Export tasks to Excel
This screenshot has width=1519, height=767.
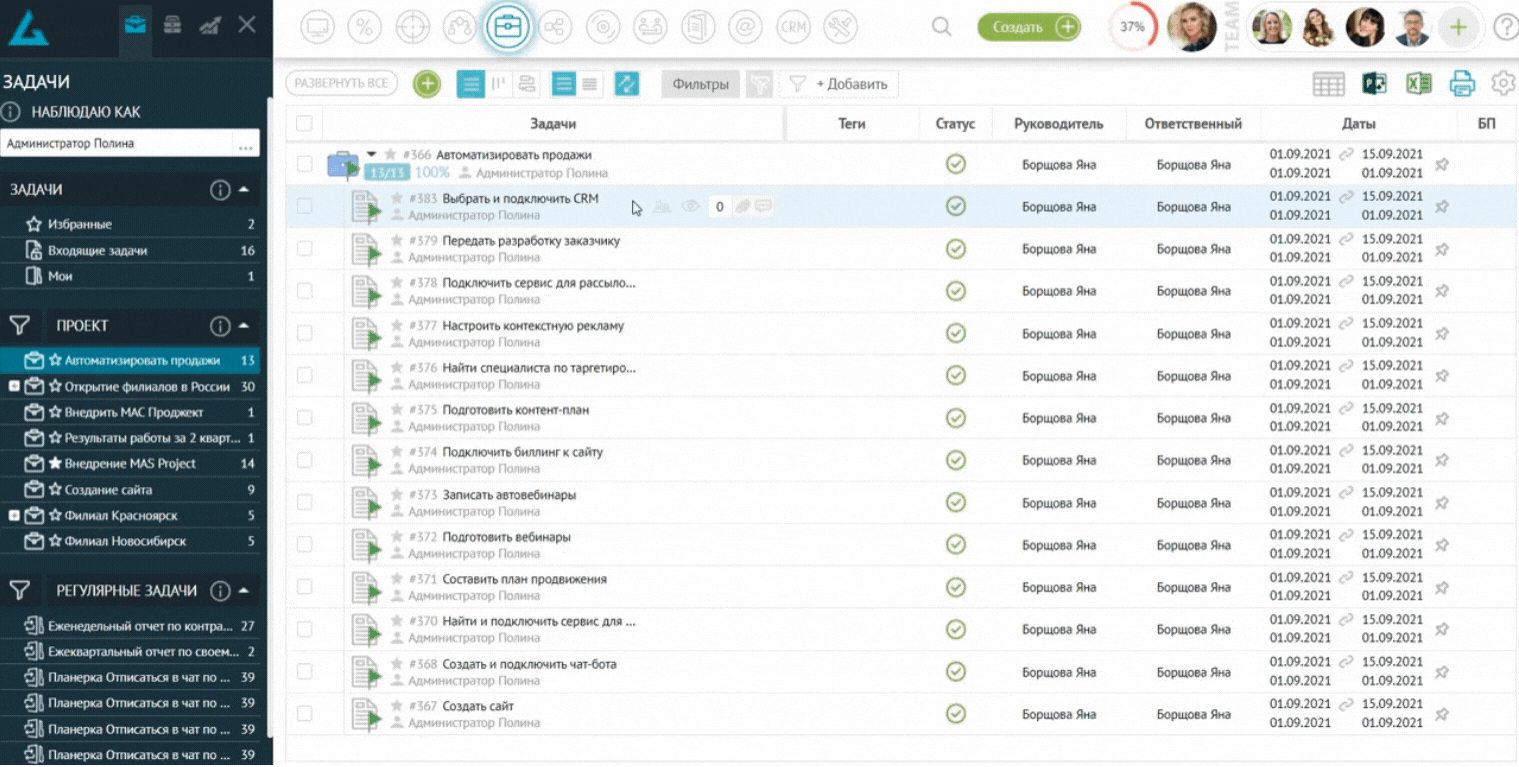pyautogui.click(x=1418, y=84)
